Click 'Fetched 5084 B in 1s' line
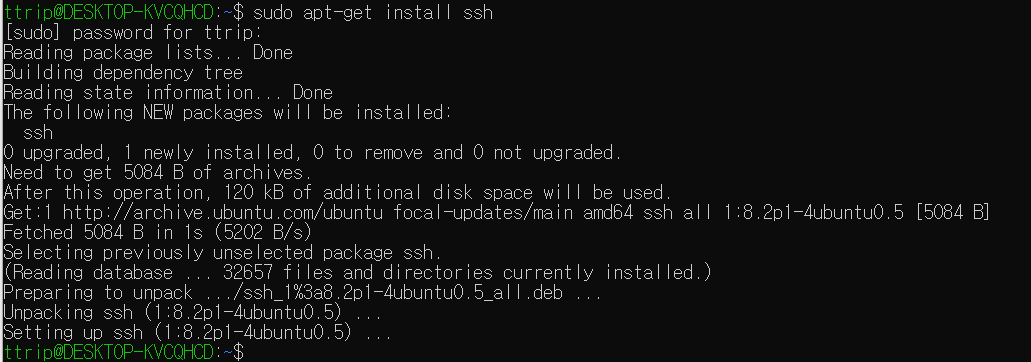1031x362 pixels. click(x=157, y=232)
